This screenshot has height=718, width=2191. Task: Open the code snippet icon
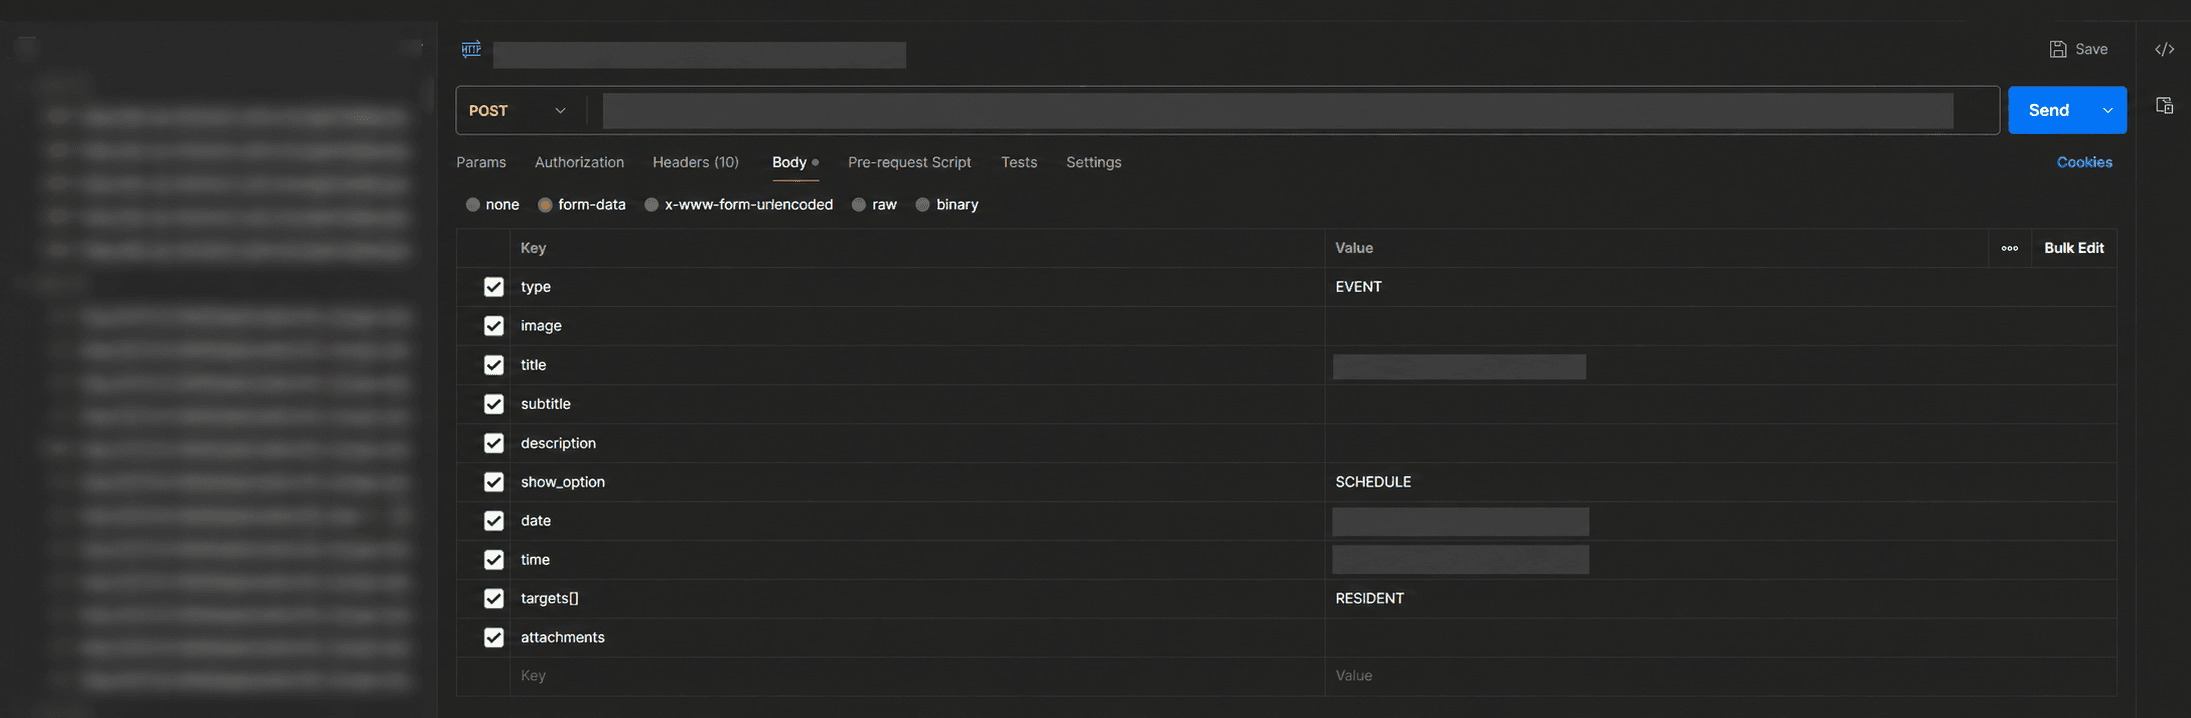click(x=2164, y=49)
